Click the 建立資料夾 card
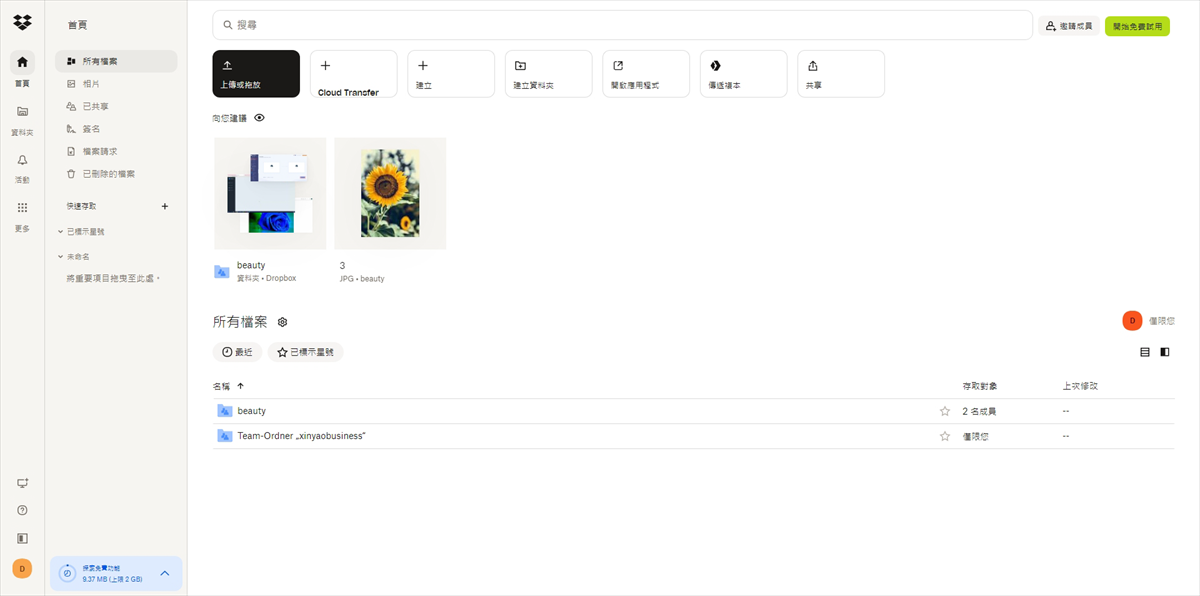 pyautogui.click(x=548, y=74)
